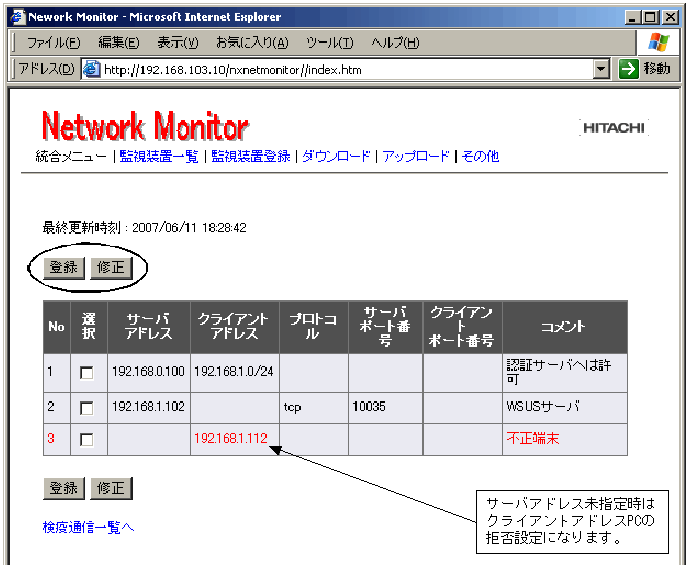Viewport: 688px width, 568px height.
Task: Tick the checkbox for row 2 WSUSサーバ
Action: click(x=87, y=408)
